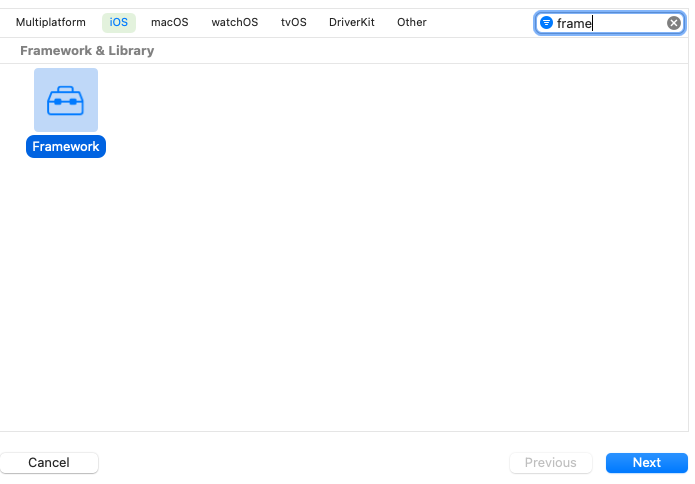Image resolution: width=695 pixels, height=484 pixels.
Task: Switch to the Multiplatform tab
Action: (51, 22)
